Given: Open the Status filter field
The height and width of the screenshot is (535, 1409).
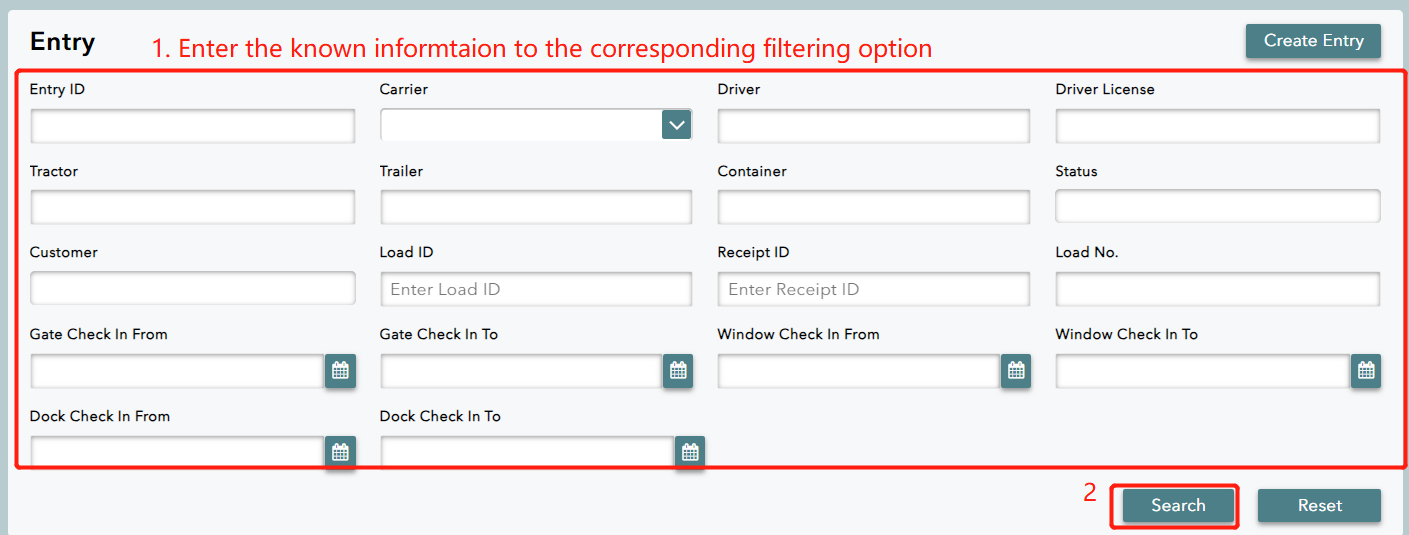Looking at the screenshot, I should [1217, 207].
